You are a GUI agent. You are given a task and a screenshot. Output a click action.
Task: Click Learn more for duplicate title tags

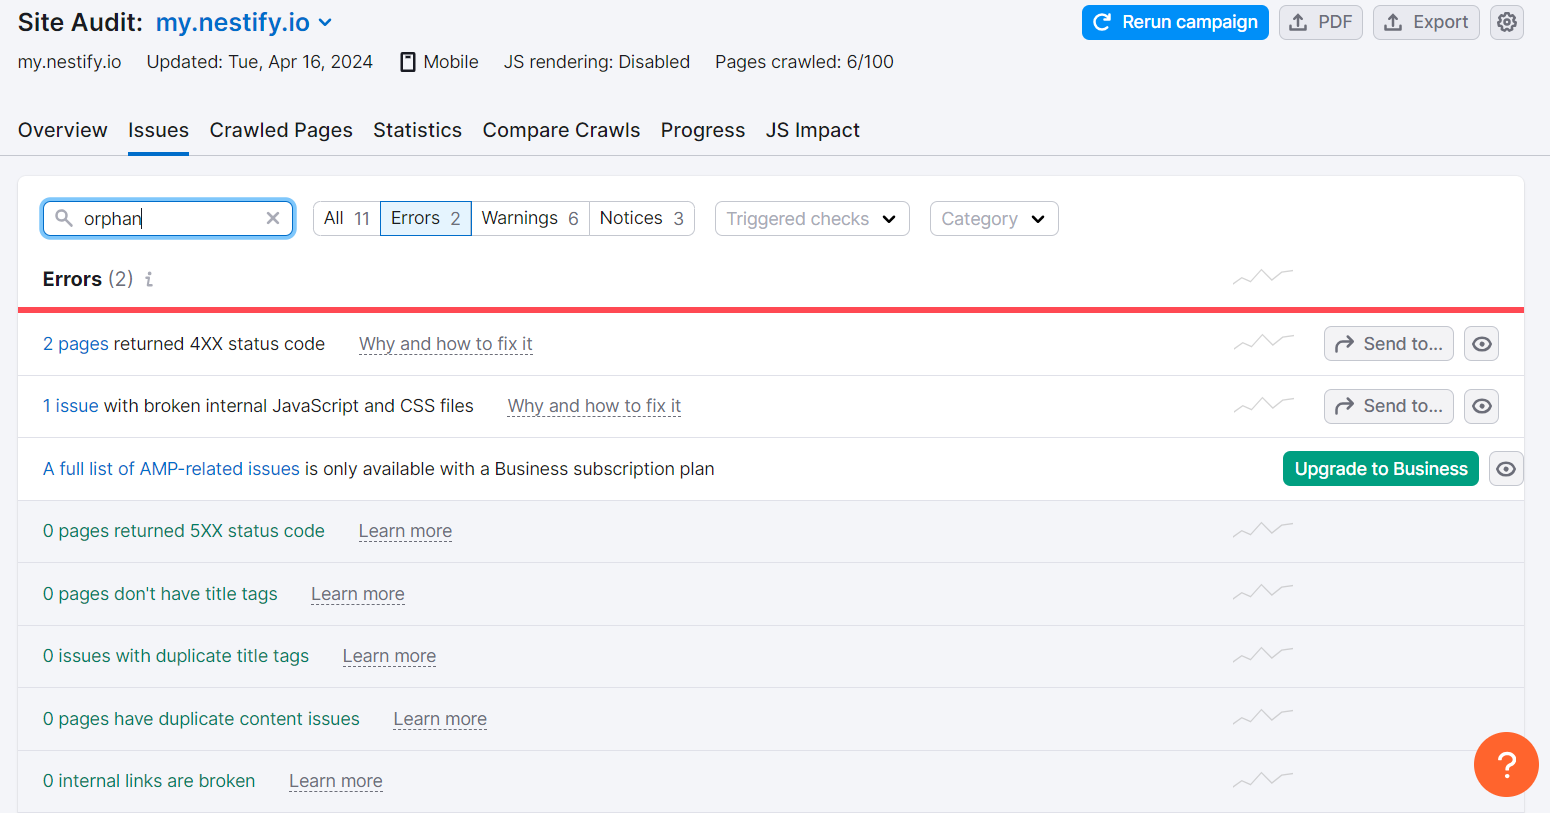(x=389, y=656)
